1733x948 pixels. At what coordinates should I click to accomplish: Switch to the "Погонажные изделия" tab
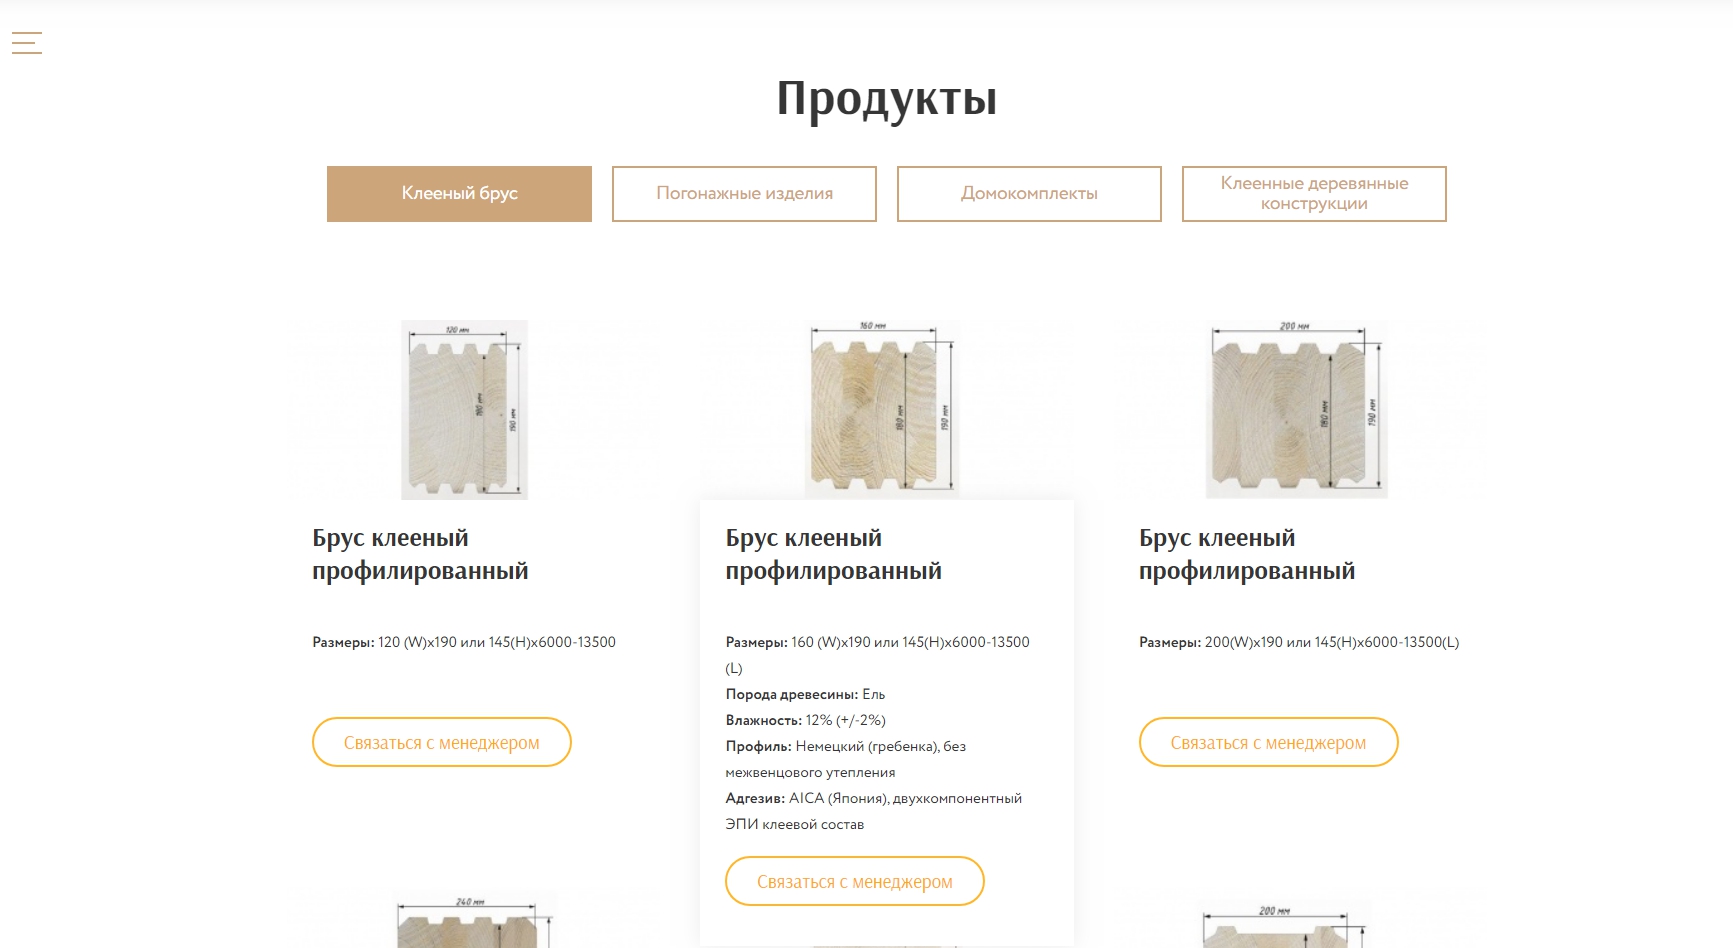(744, 194)
